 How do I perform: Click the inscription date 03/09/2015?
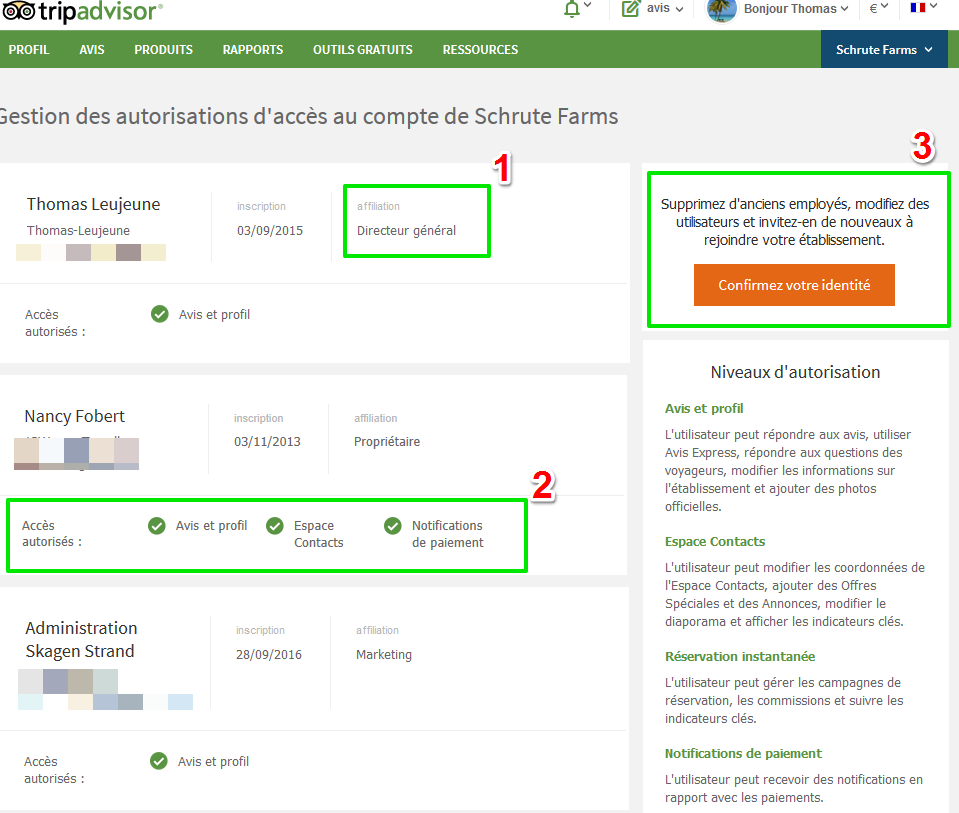[x=270, y=231]
